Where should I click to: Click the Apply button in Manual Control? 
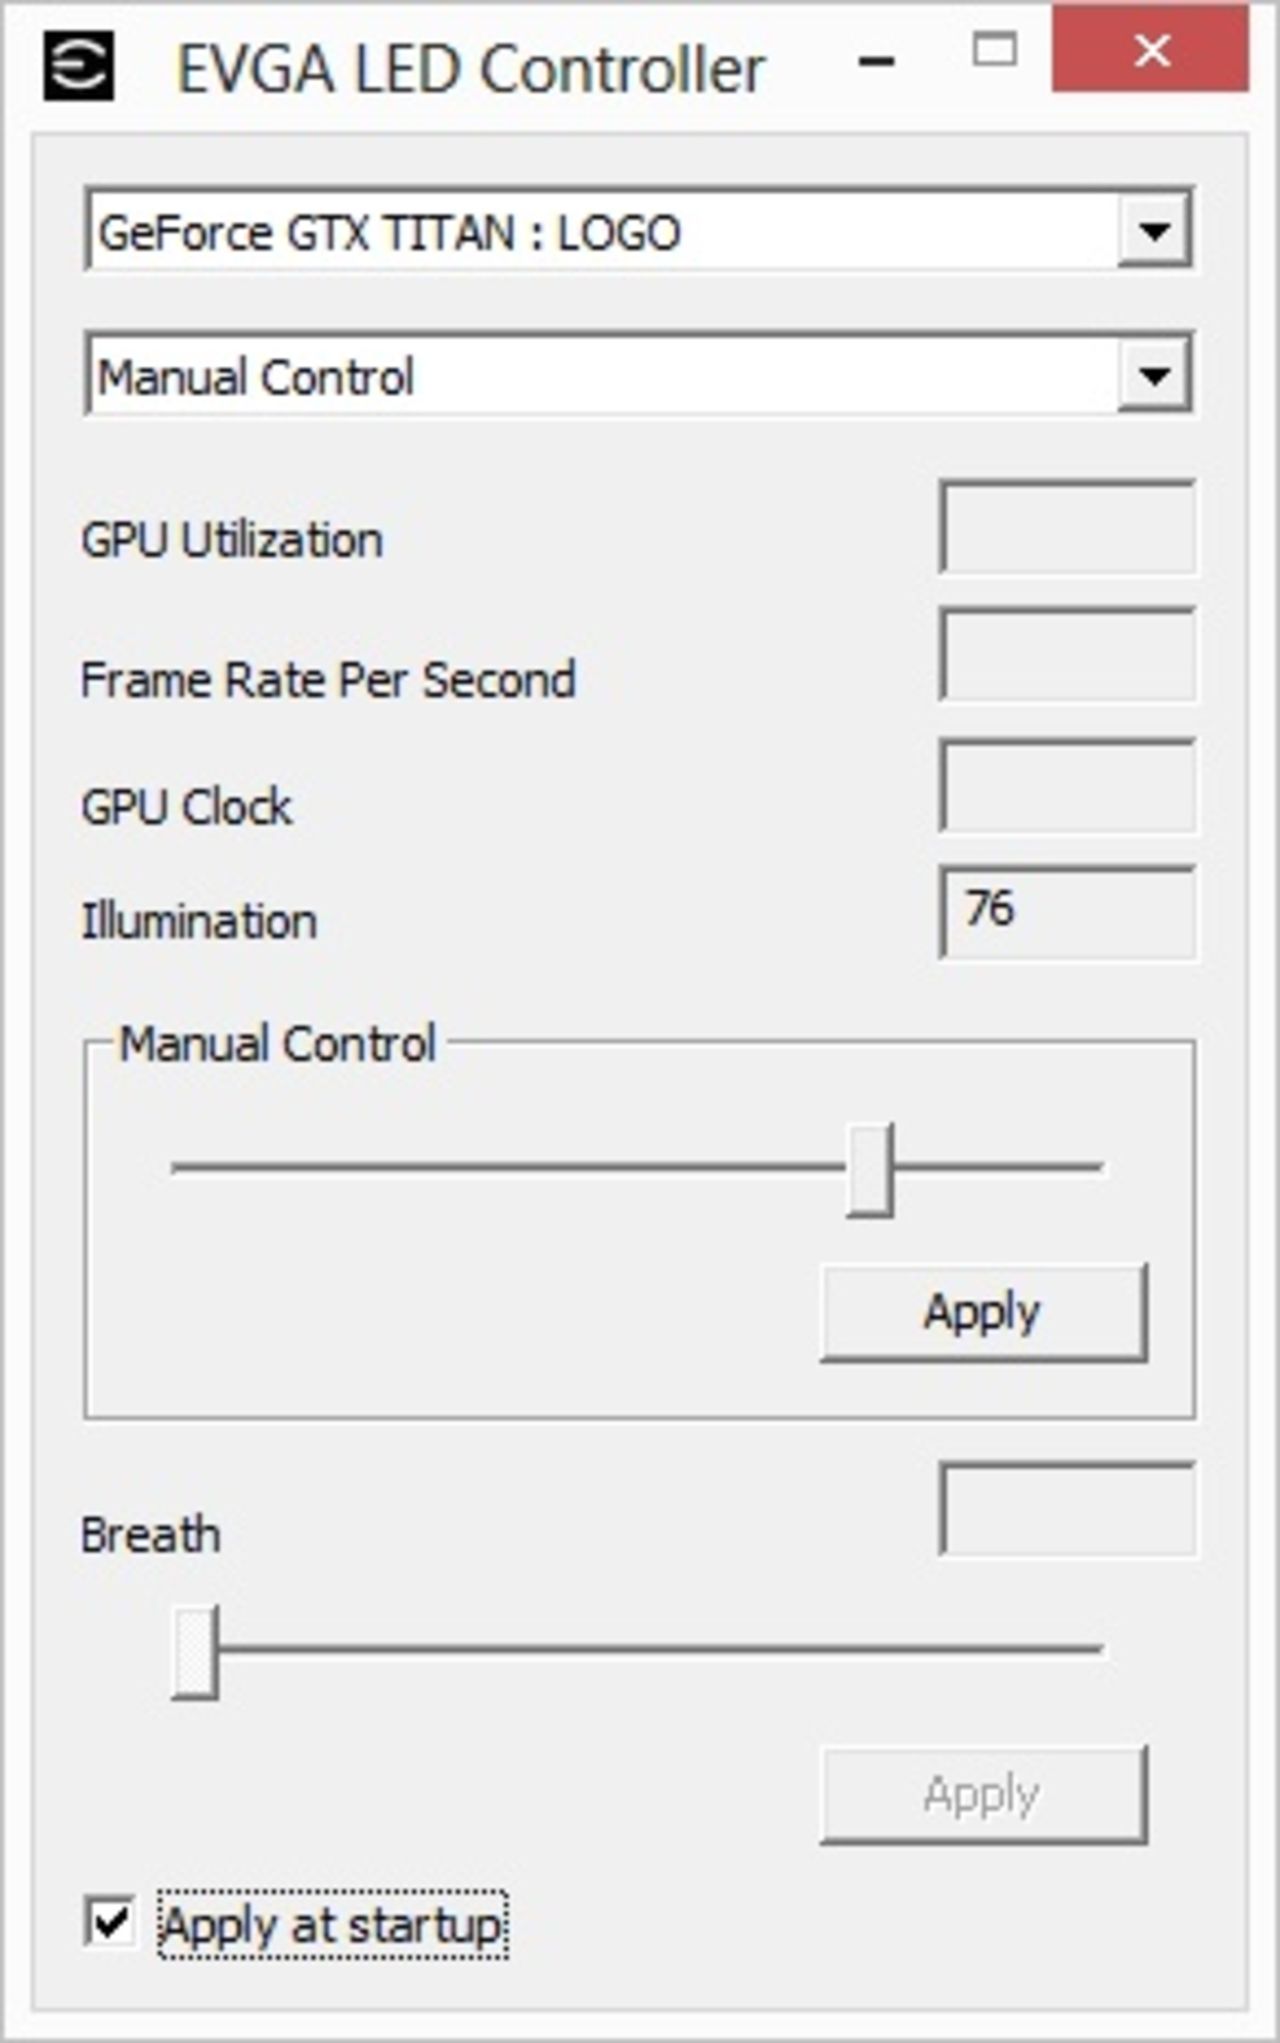(983, 1310)
